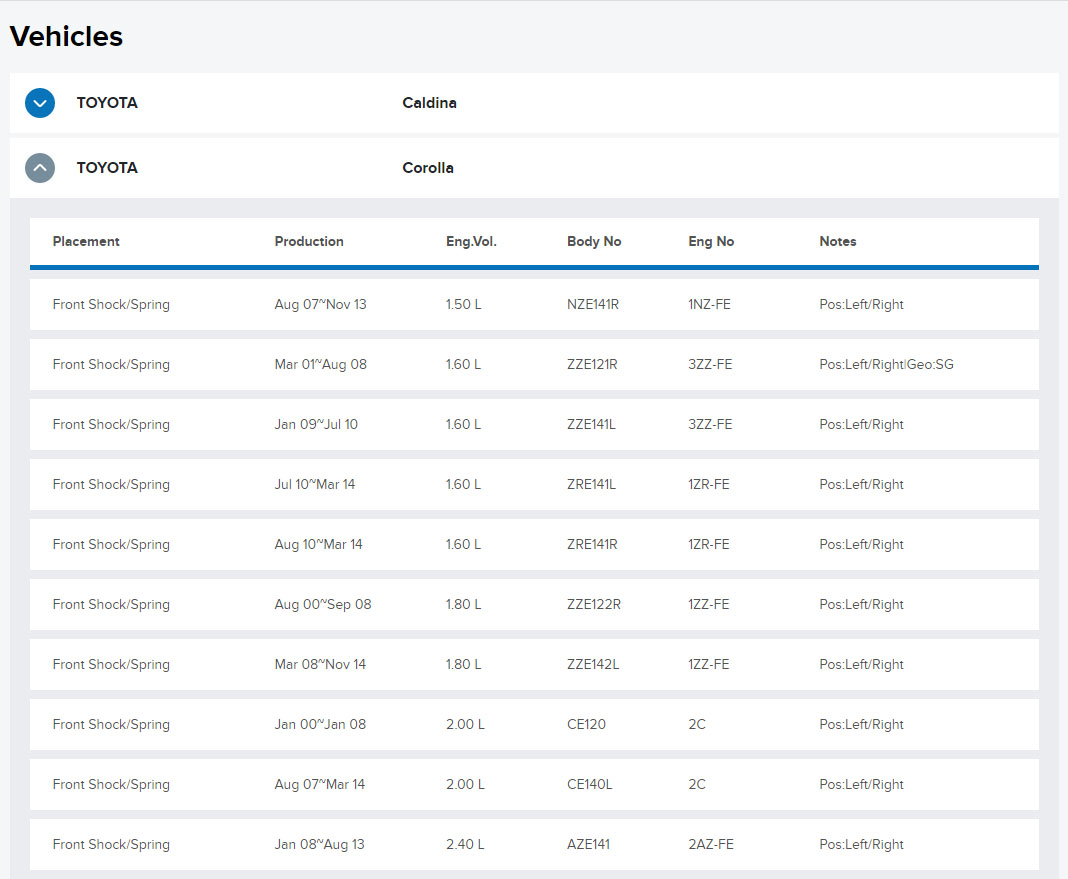Click engine number 2AZ-FE
This screenshot has height=879, width=1068.
click(x=711, y=844)
